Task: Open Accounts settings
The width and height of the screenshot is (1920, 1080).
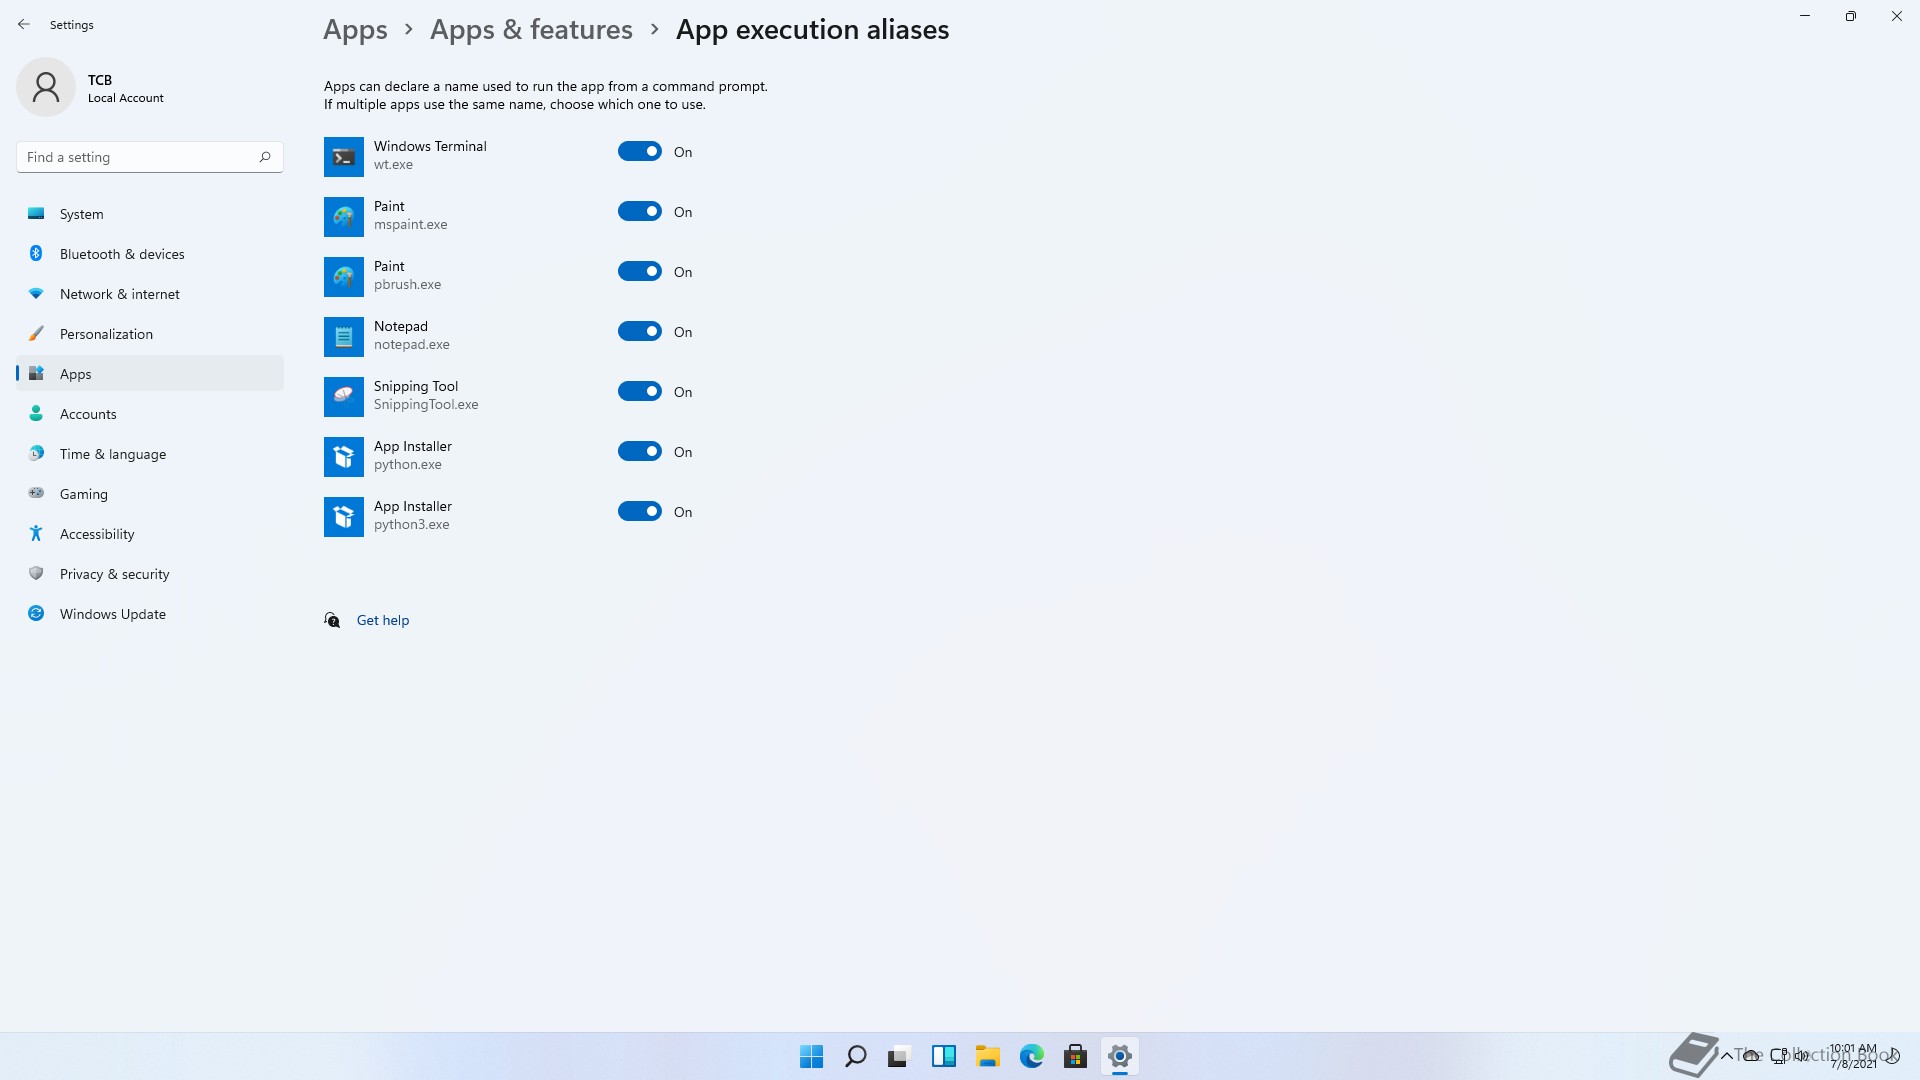Action: tap(150, 413)
